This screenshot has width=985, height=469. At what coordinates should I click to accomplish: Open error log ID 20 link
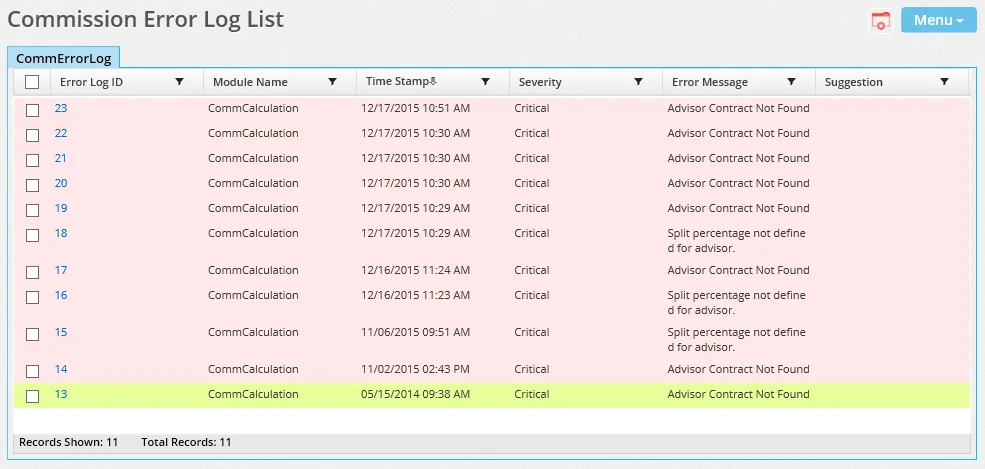61,183
